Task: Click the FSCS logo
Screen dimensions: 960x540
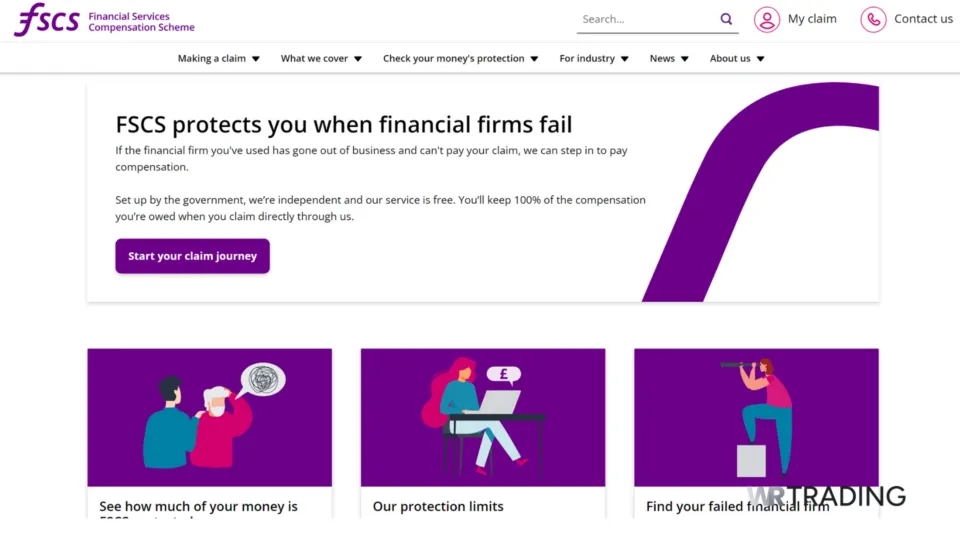Action: 47,19
